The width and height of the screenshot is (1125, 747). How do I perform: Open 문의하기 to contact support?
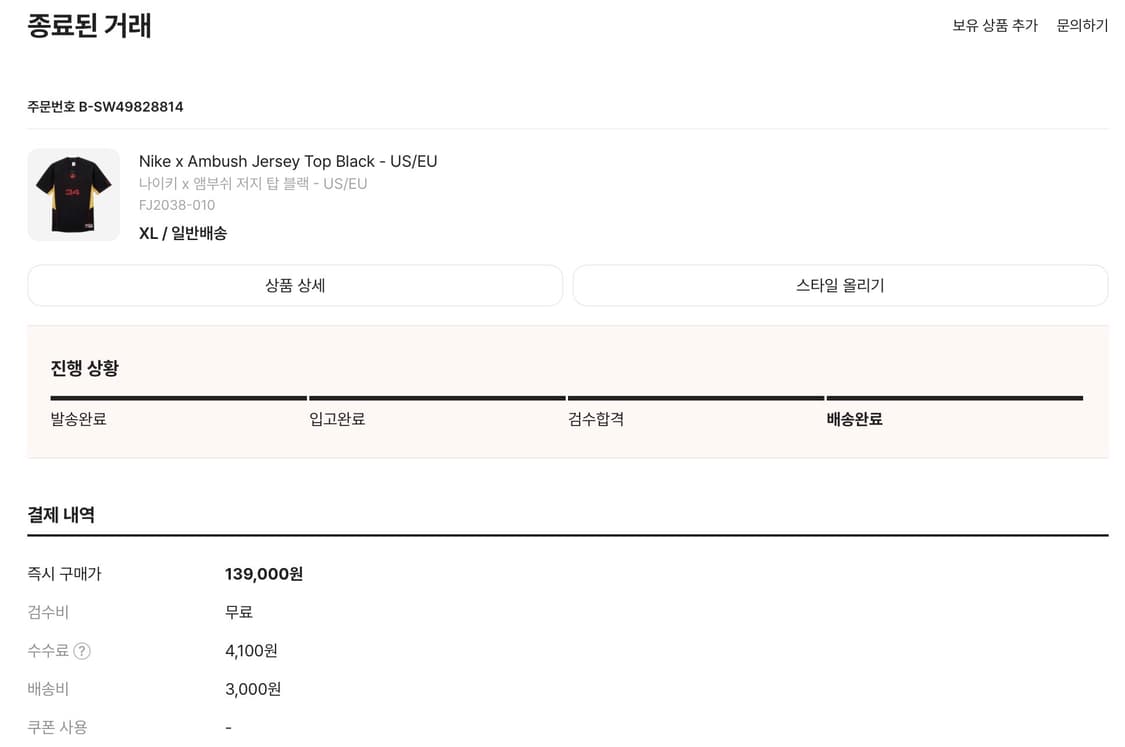(1081, 25)
